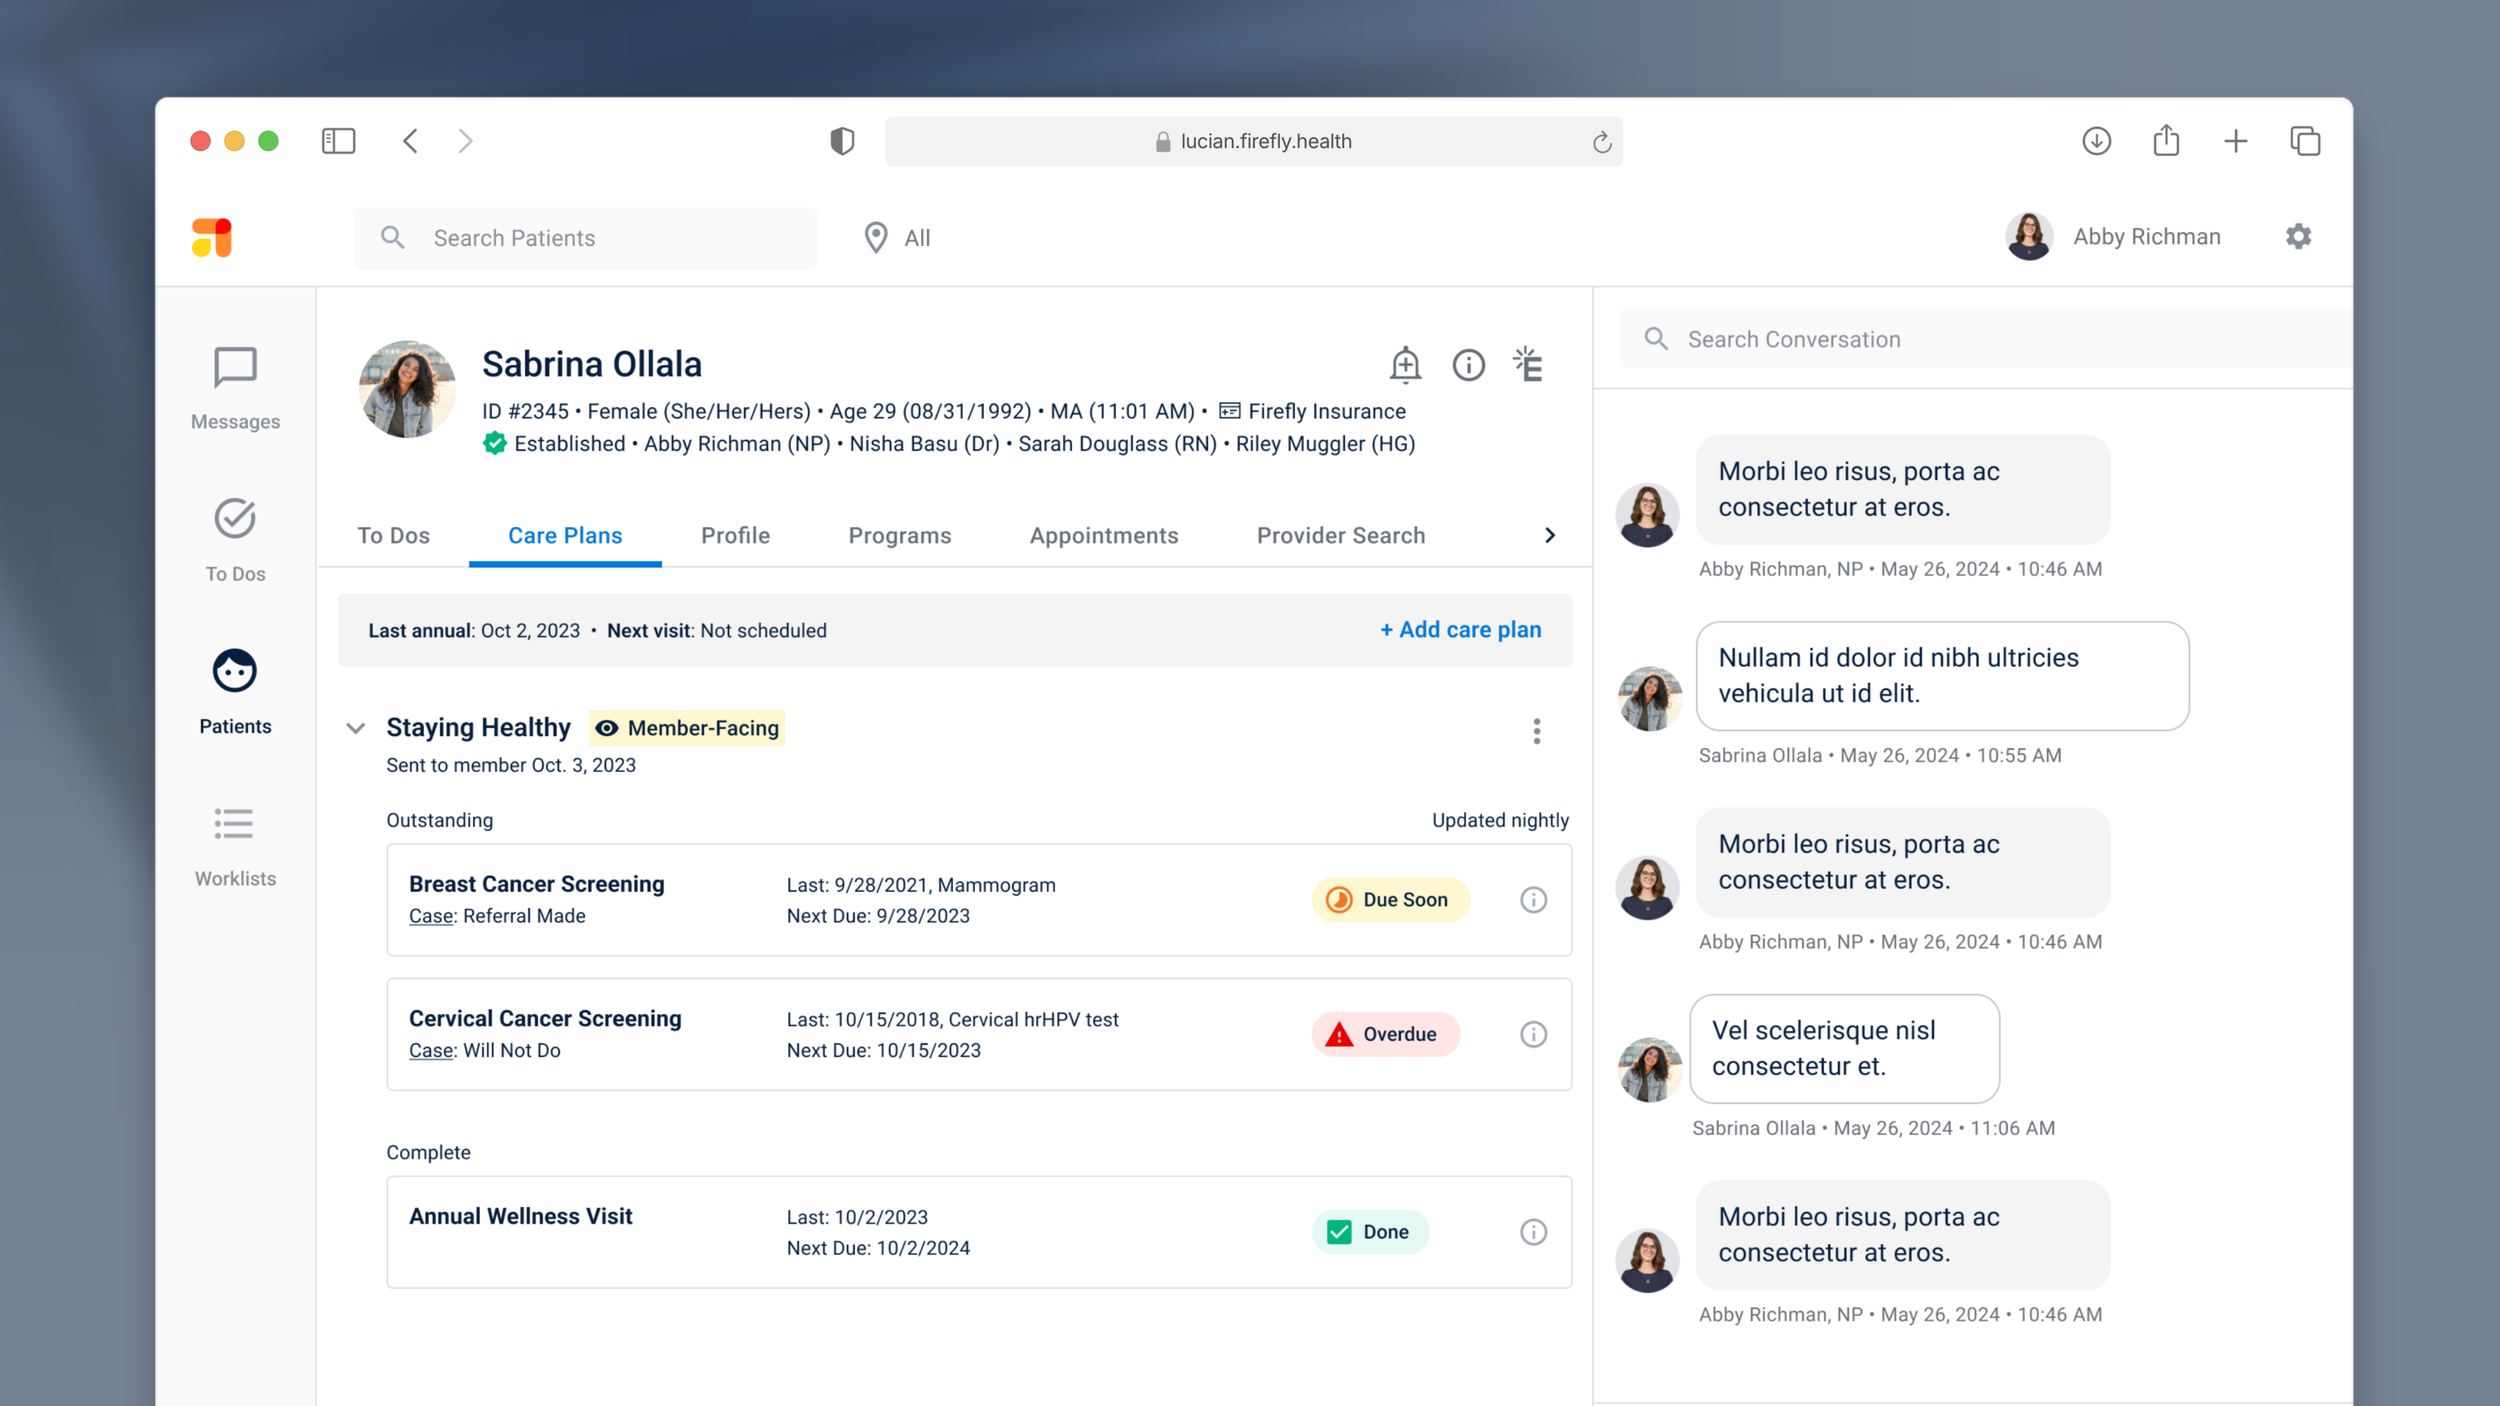Open the Staying Healthy three-dot menu
Image resolution: width=2500 pixels, height=1406 pixels.
click(x=1536, y=731)
